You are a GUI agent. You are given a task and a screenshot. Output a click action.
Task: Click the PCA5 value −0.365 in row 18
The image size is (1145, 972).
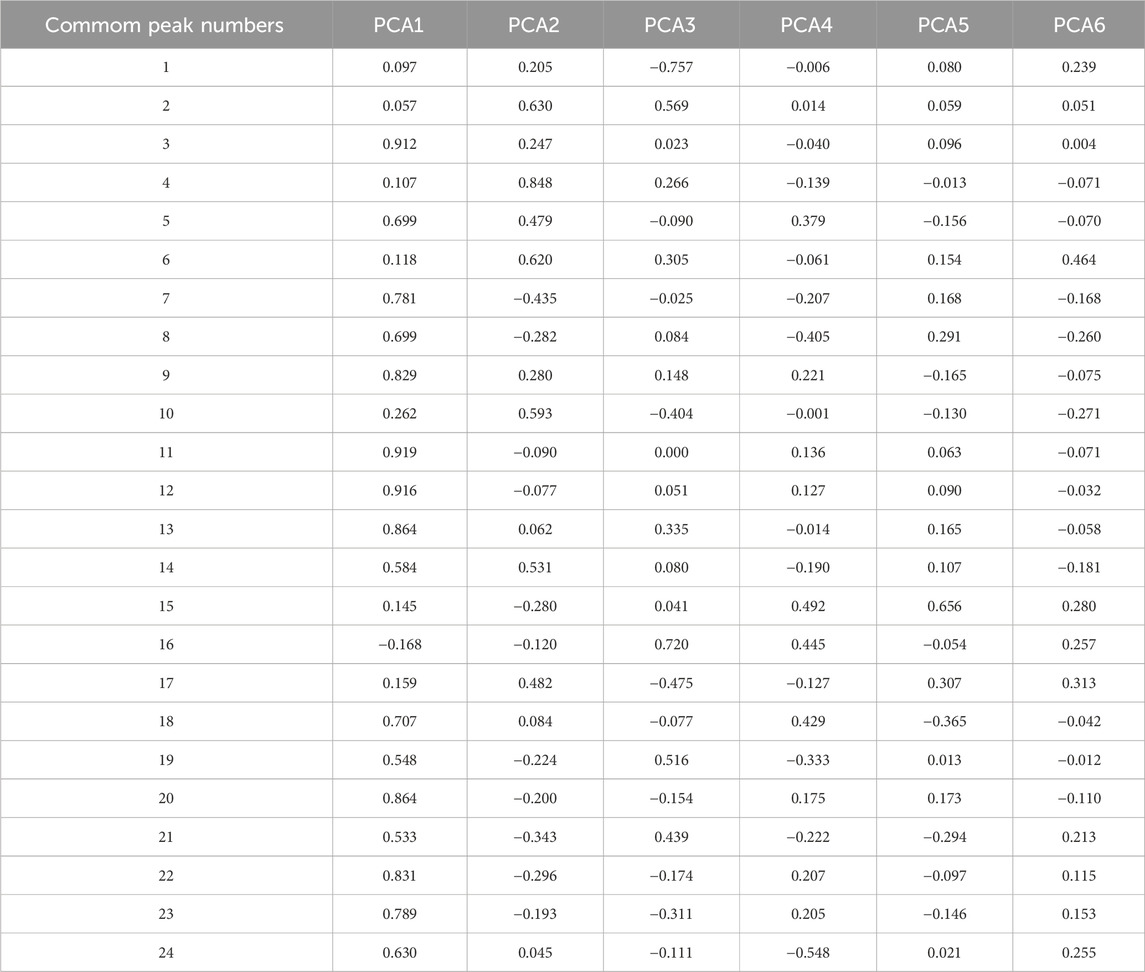944,722
